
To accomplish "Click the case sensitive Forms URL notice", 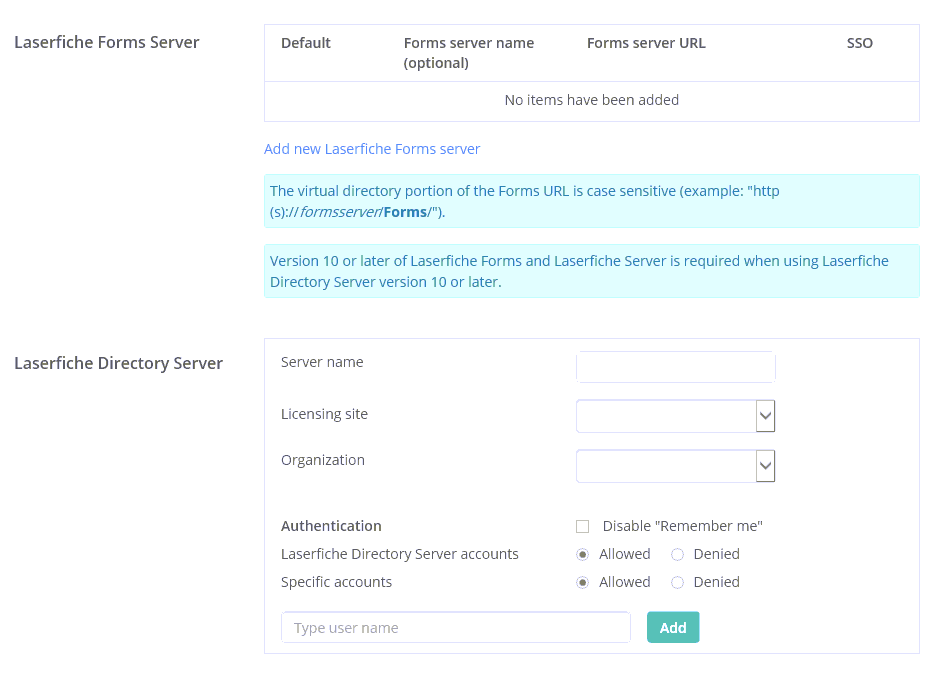I will [591, 201].
